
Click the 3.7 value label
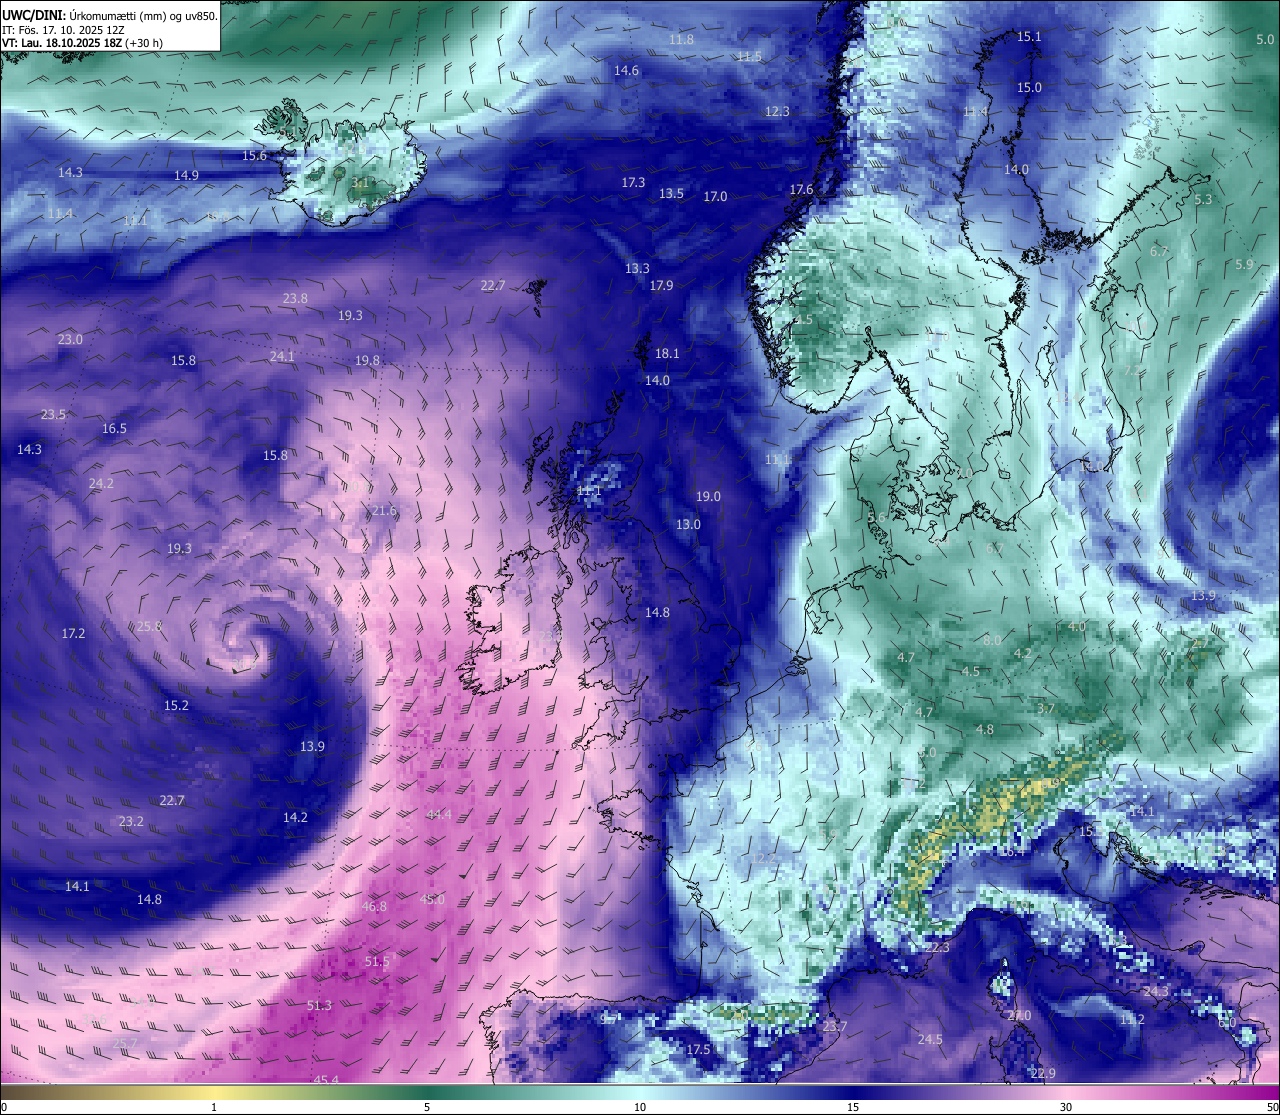1046,708
